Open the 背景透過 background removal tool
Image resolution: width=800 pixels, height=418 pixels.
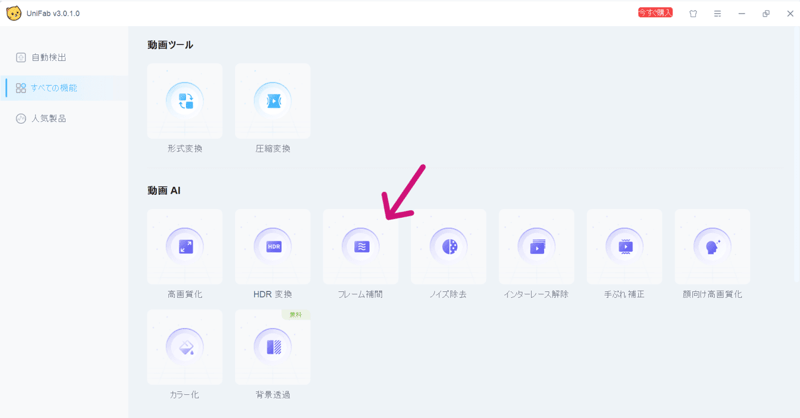[273, 347]
